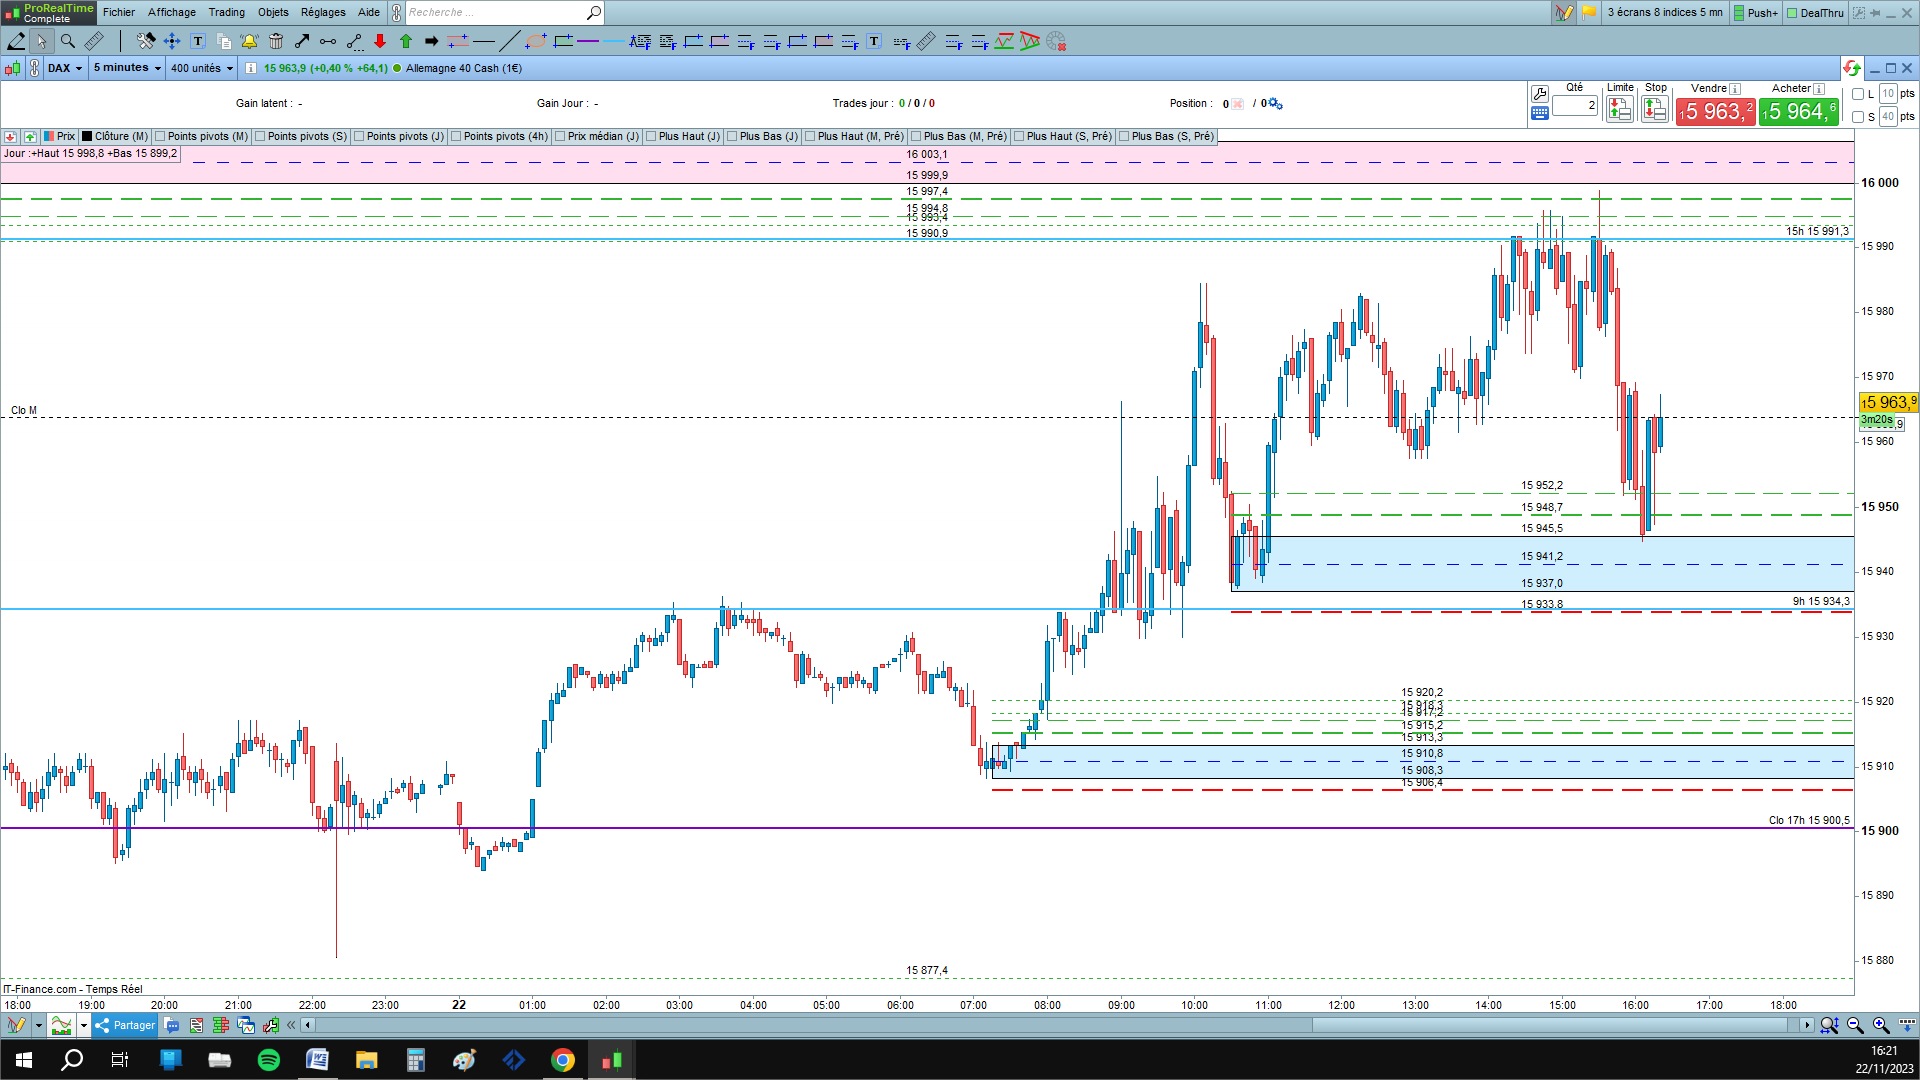The height and width of the screenshot is (1080, 1920).
Task: Open the Affichage menu
Action: click(172, 12)
